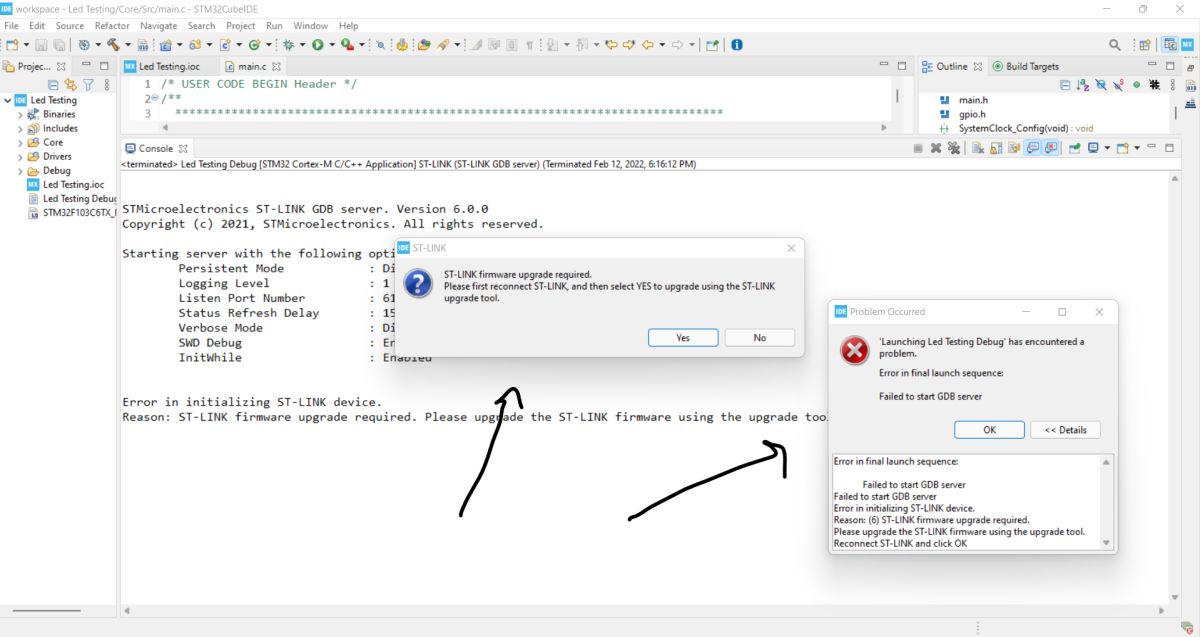Click the details scrollbar in Problem Occurred dialog
Viewport: 1200px width, 637px height.
pyautogui.click(x=1106, y=501)
